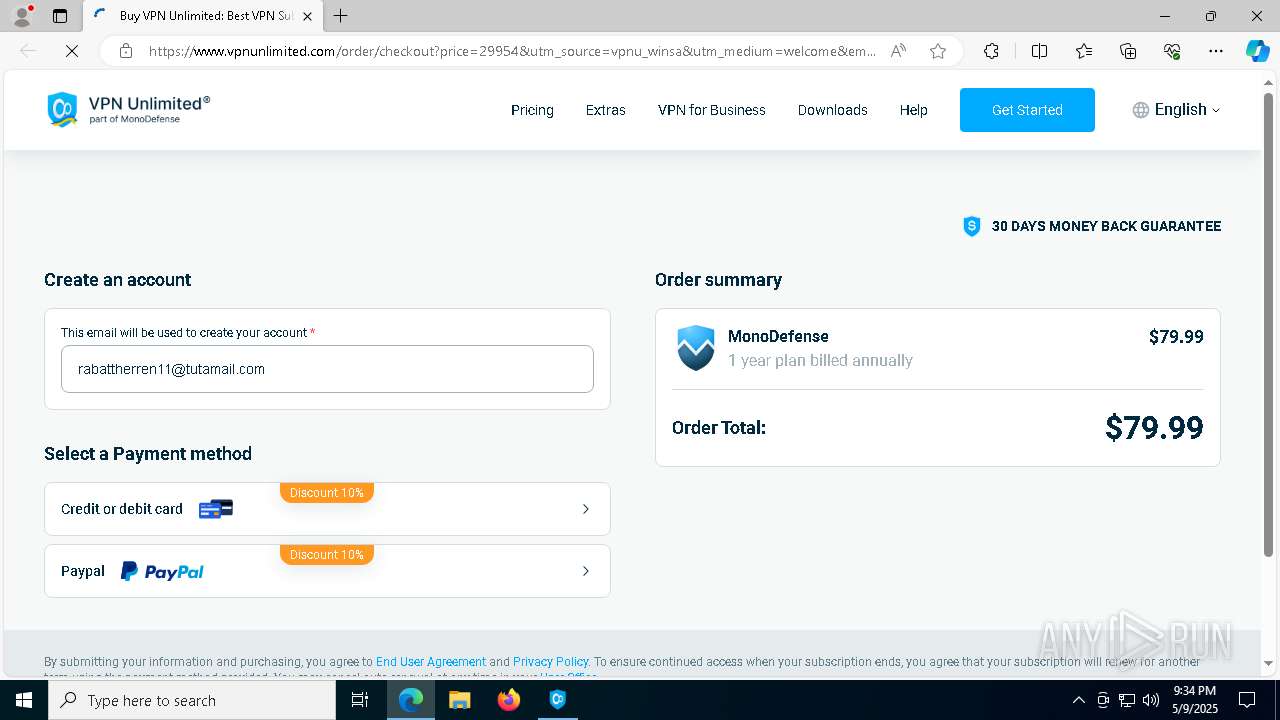Open Edge Settings and more menu
The width and height of the screenshot is (1280, 720).
coord(1216,51)
